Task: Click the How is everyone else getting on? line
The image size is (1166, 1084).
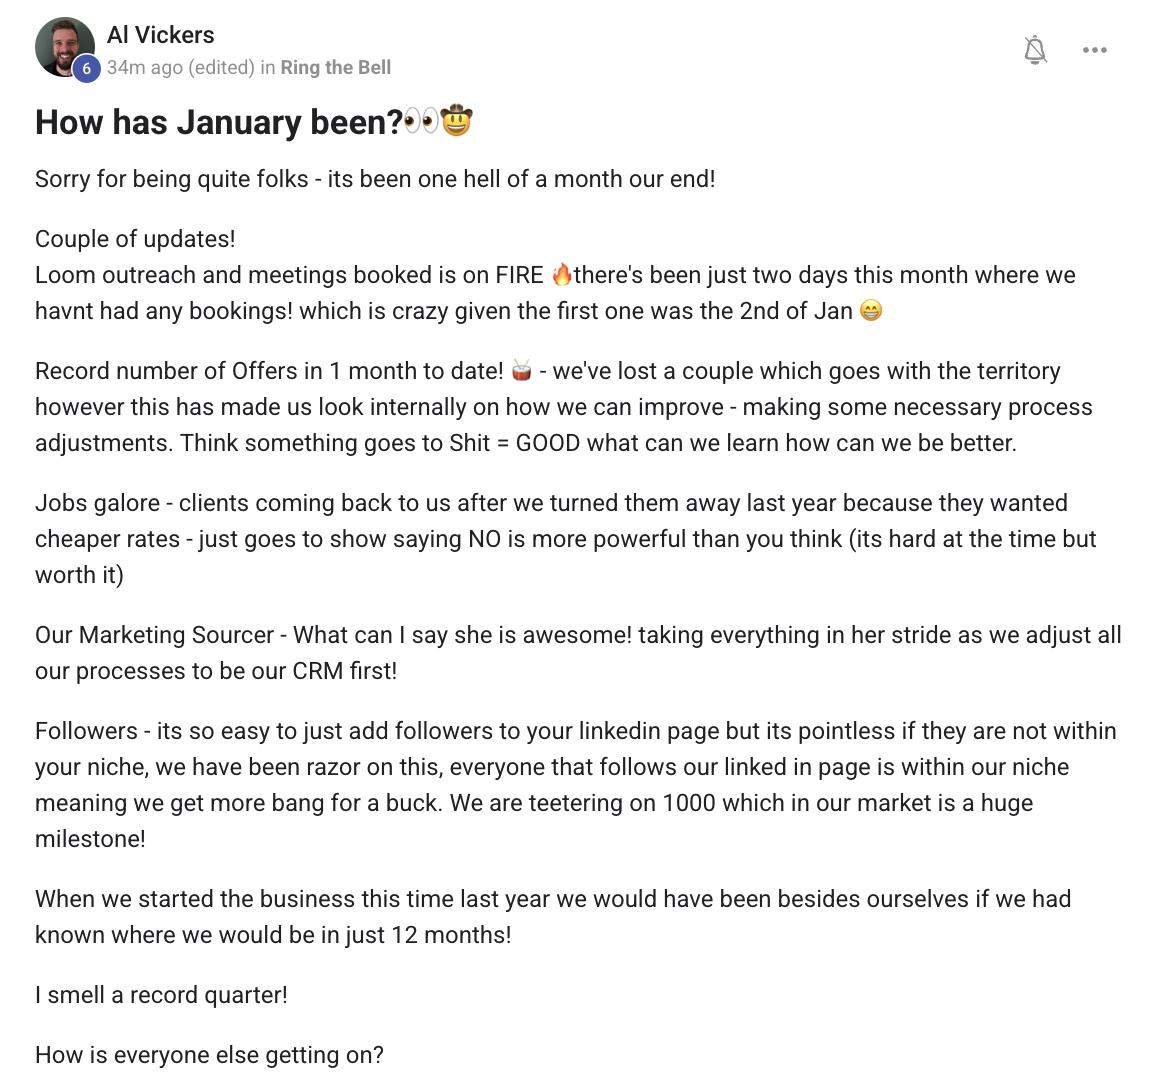Action: pos(209,1055)
